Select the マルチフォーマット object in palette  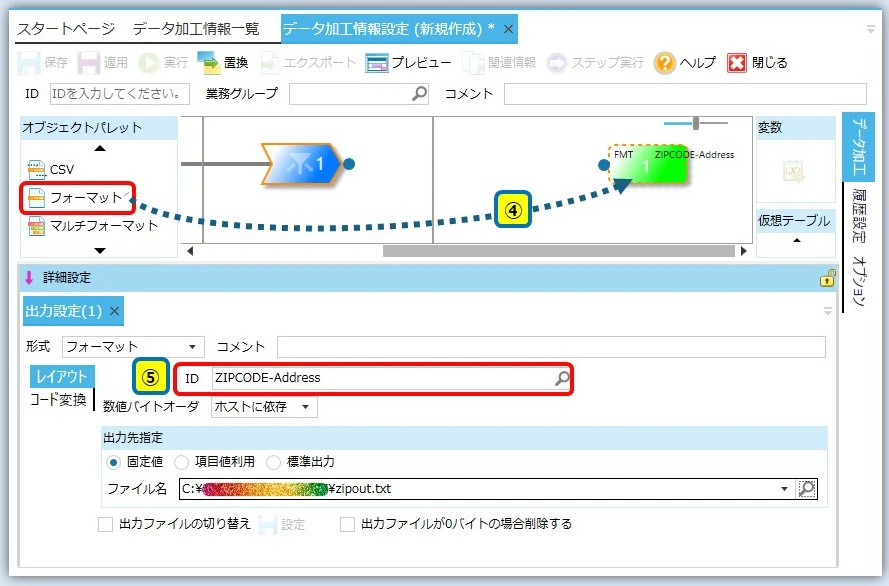[x=93, y=226]
